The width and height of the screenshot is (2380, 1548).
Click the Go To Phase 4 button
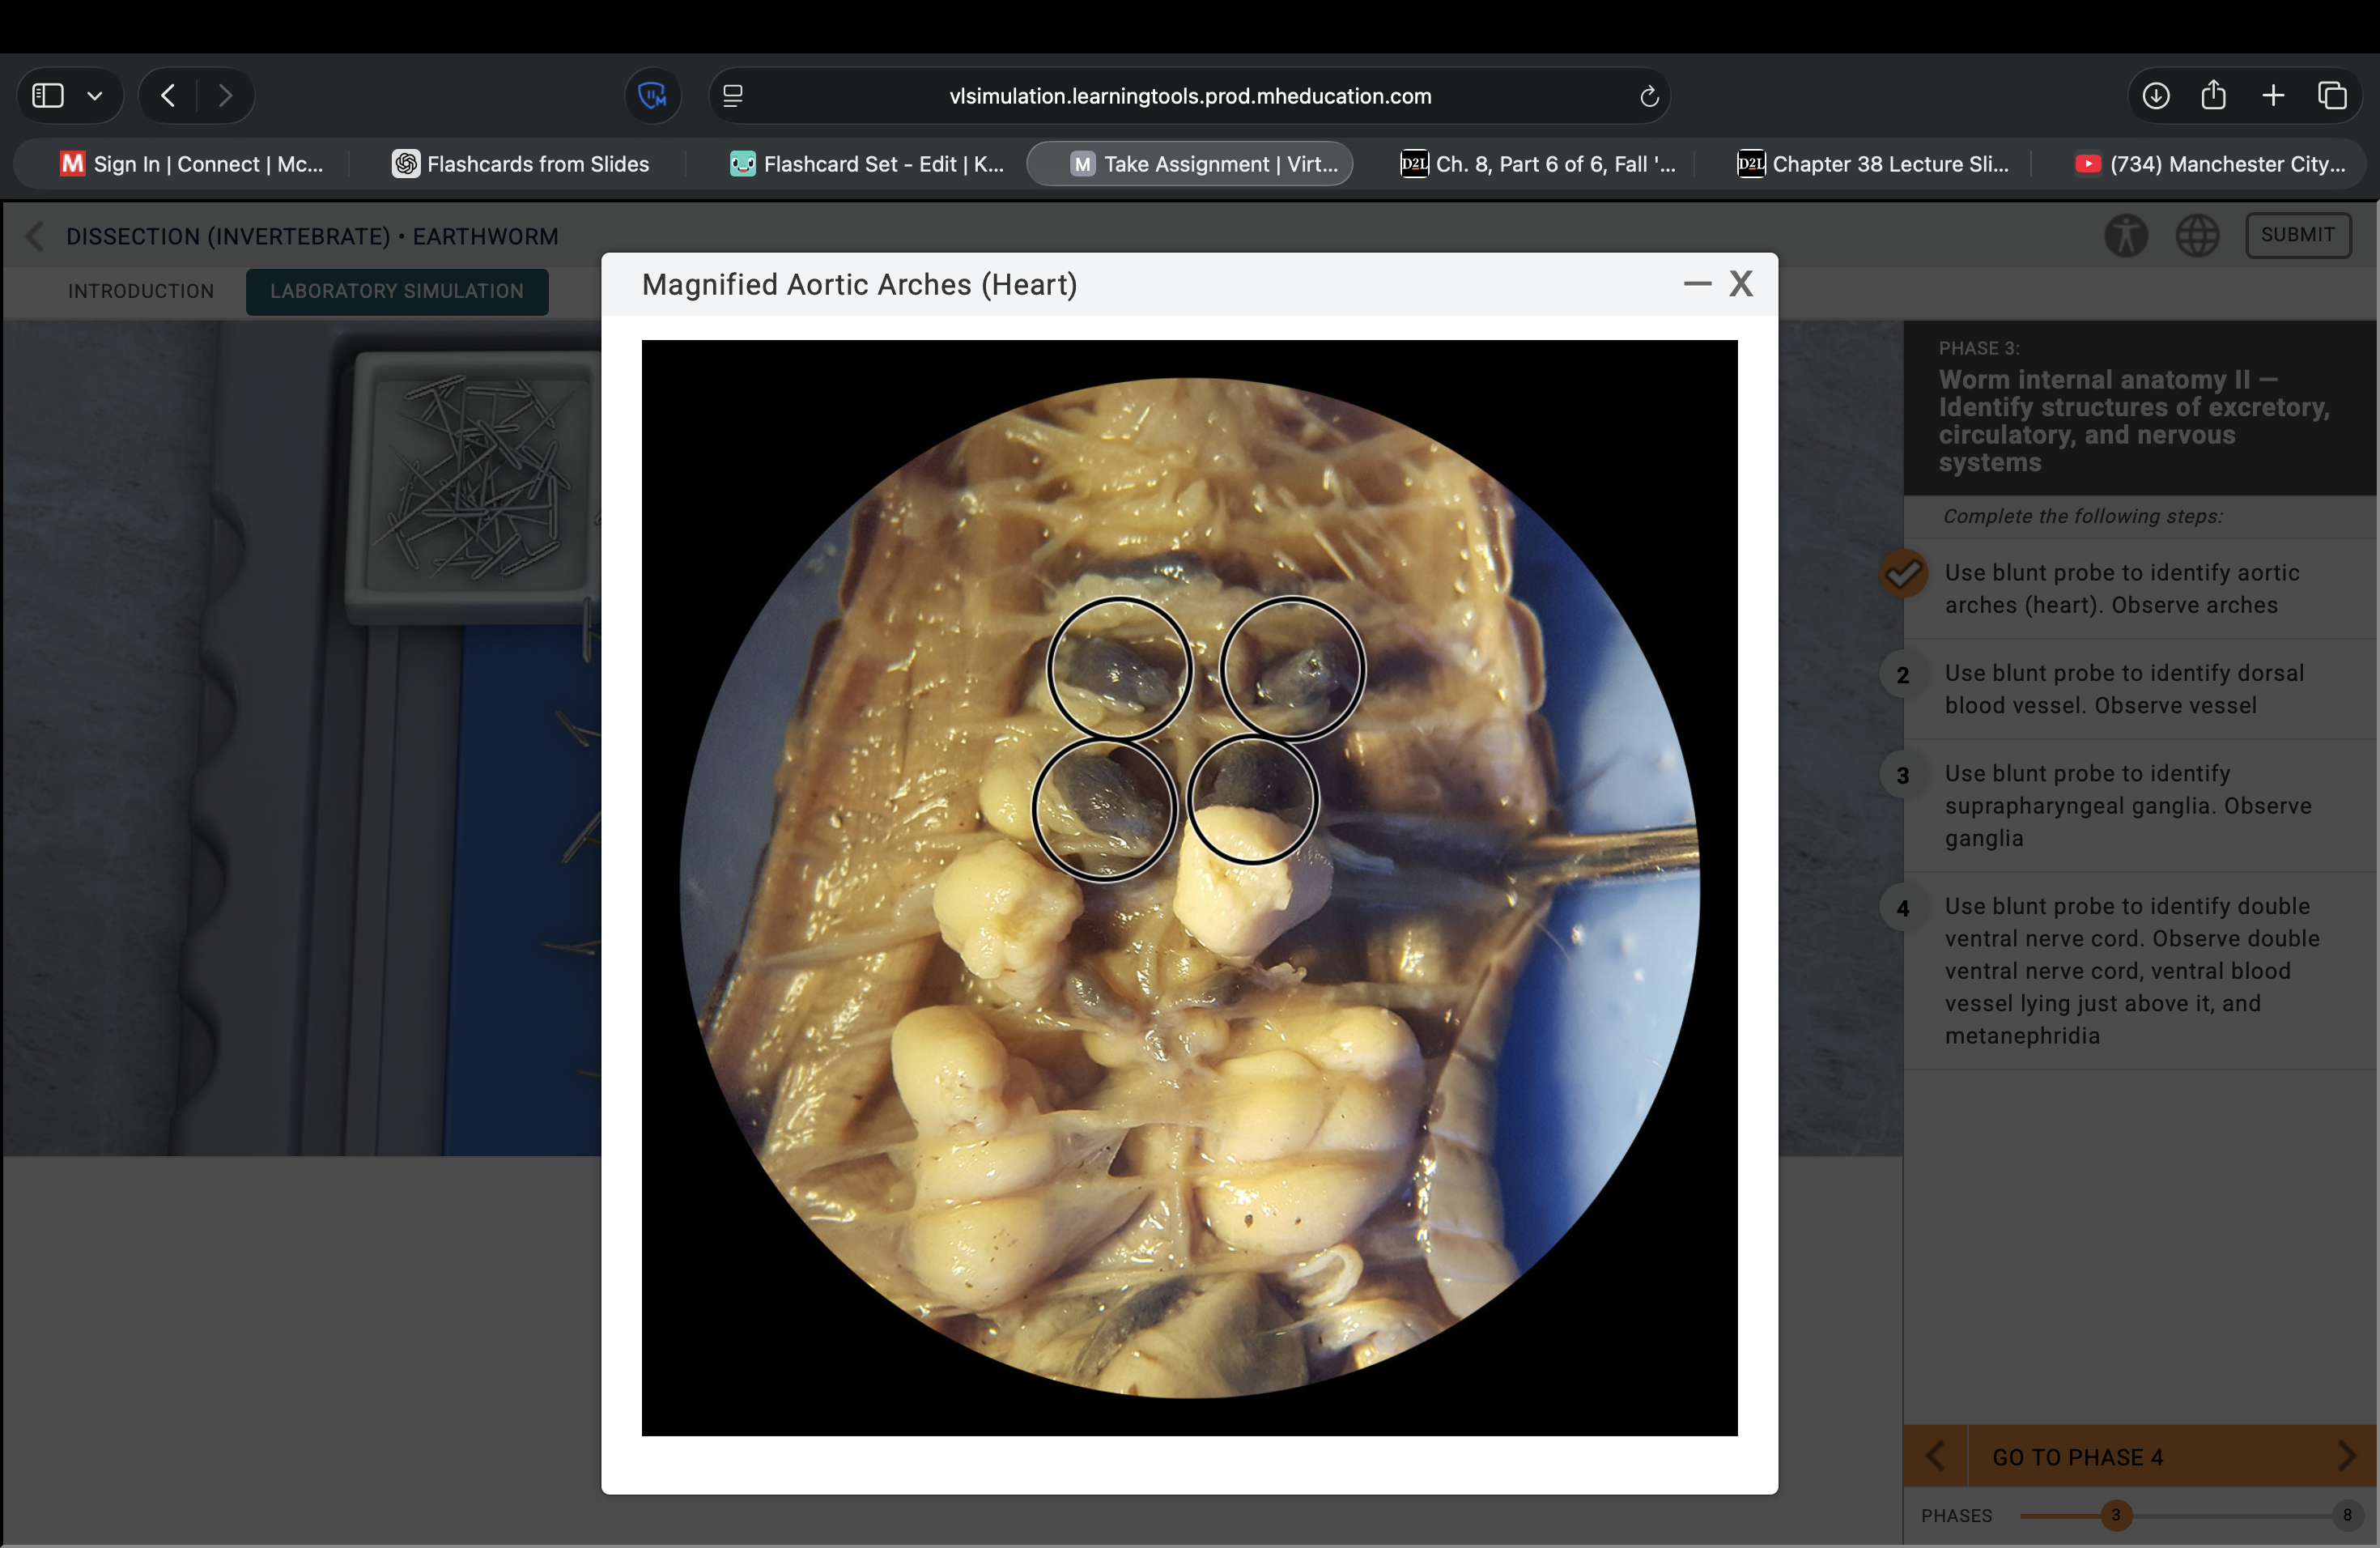(x=2078, y=1456)
